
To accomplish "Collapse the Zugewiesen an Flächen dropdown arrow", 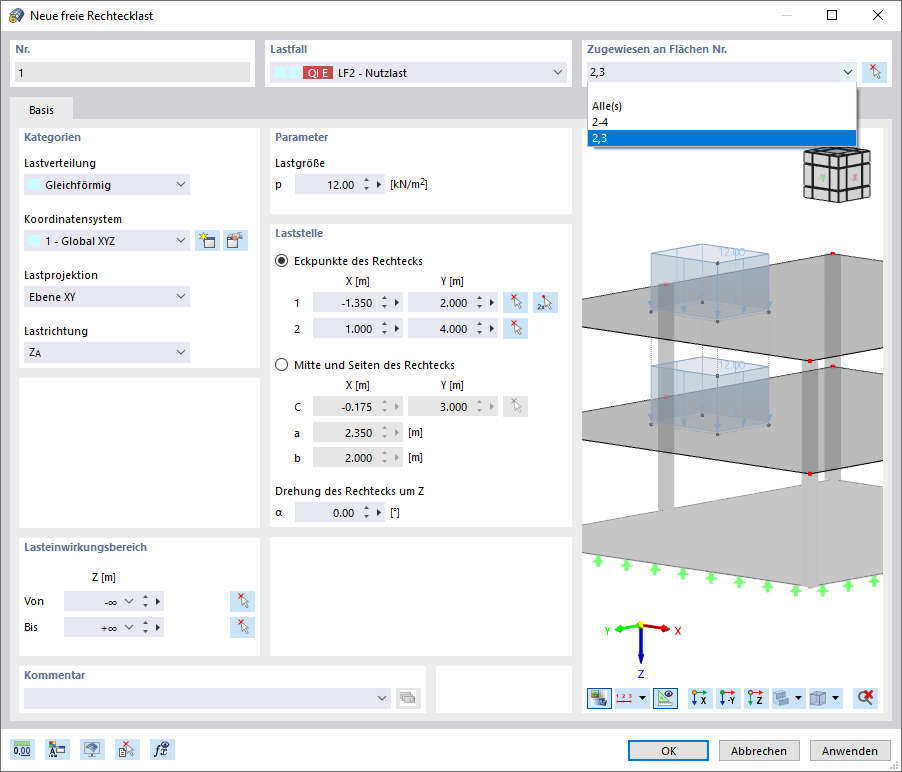I will pos(848,72).
